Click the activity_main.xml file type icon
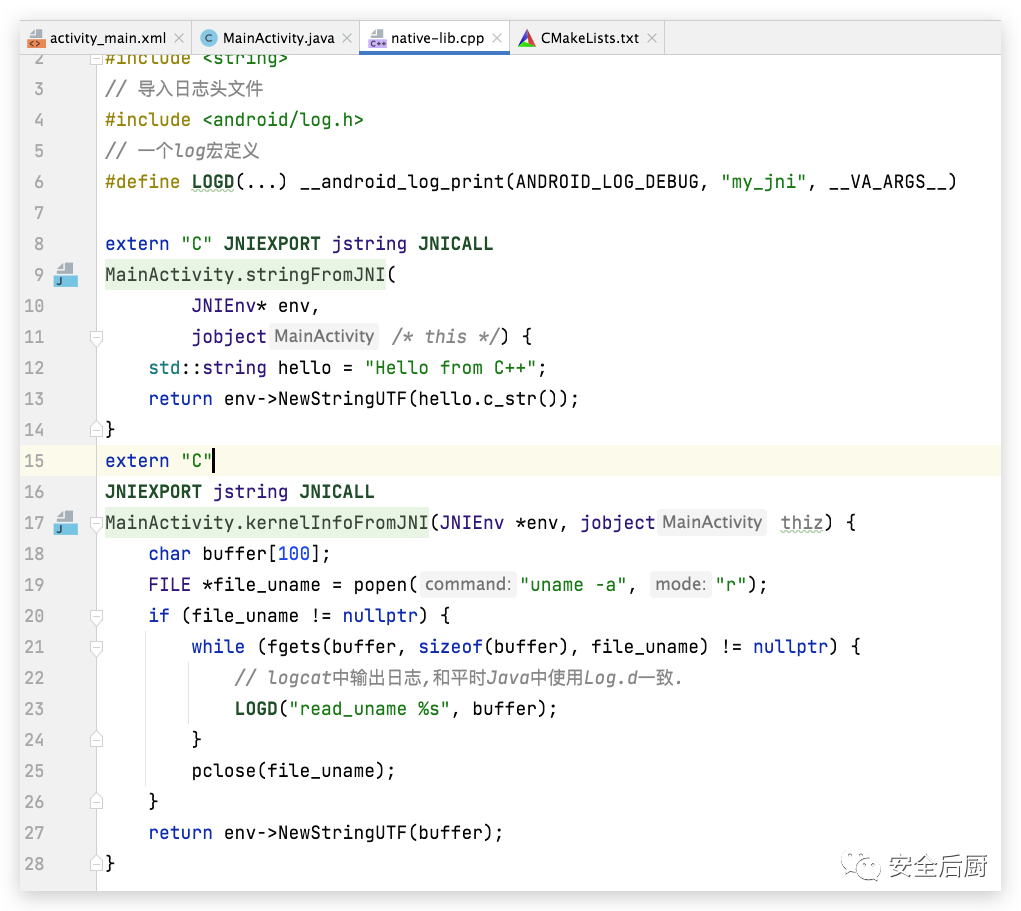1021x911 pixels. click(x=36, y=39)
